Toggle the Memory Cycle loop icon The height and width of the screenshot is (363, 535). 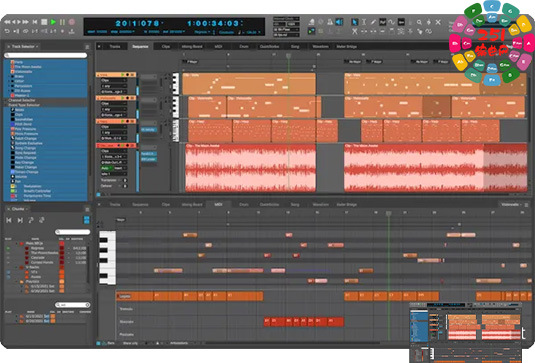25,31
